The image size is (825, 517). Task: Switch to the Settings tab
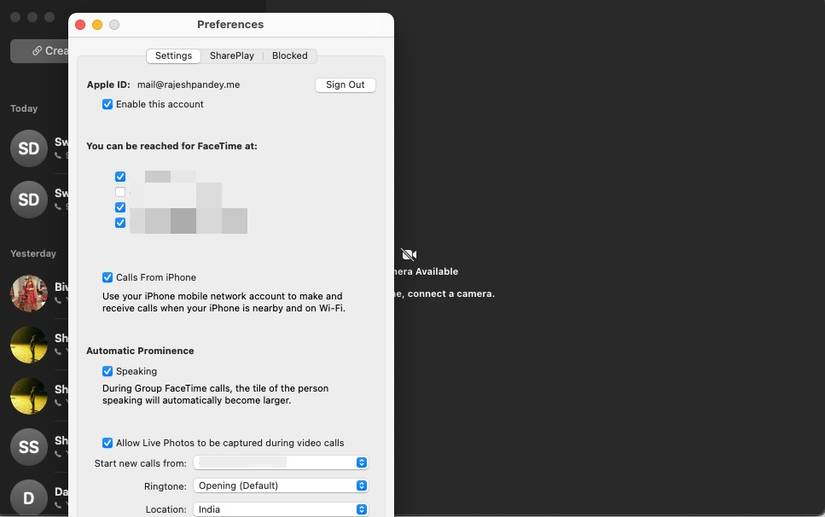pyautogui.click(x=173, y=56)
